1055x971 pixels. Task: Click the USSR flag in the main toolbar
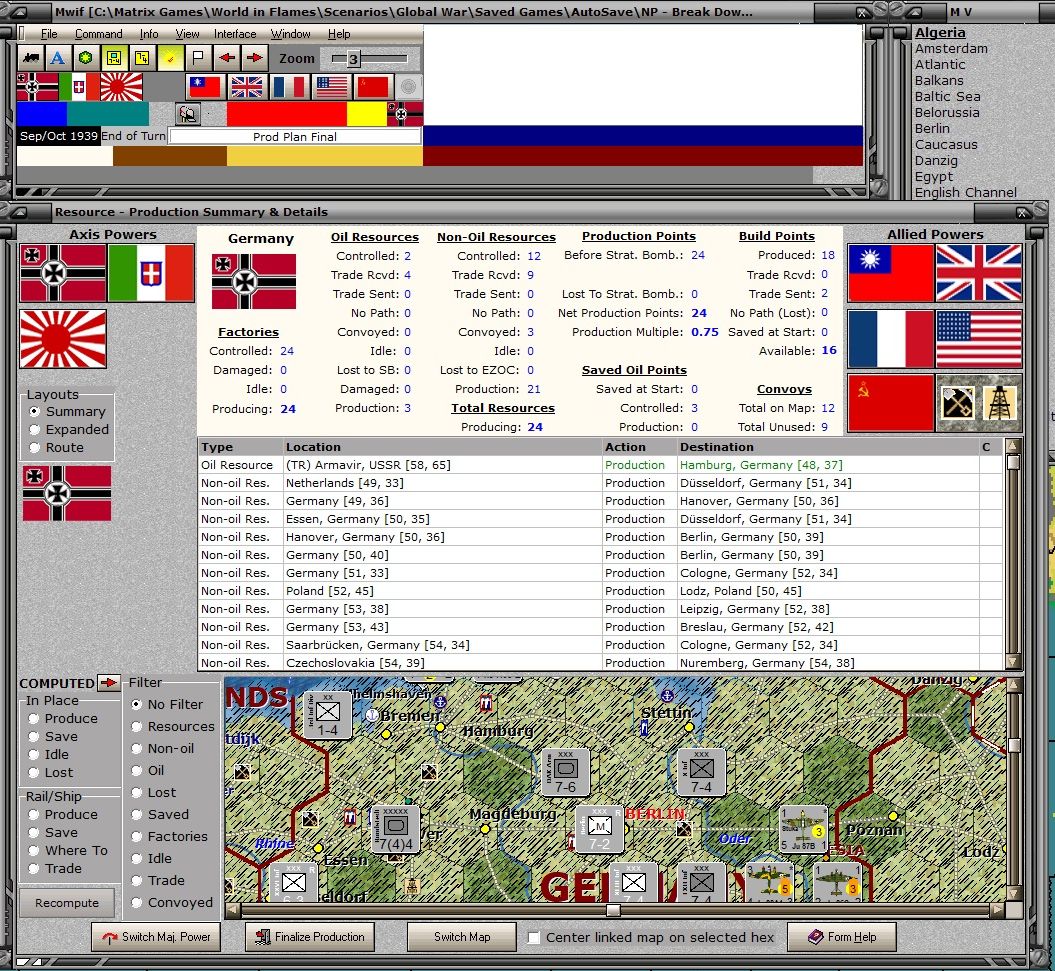coord(373,87)
